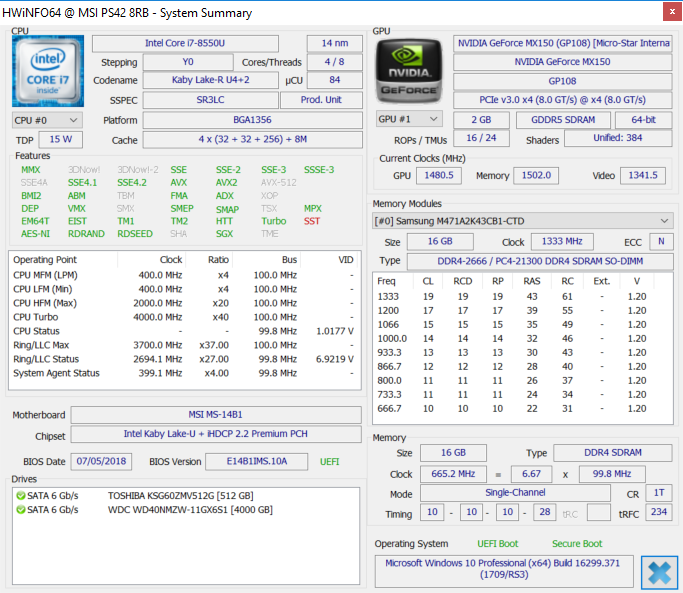This screenshot has width=683, height=593.
Task: Click the GPU memory clock 1502.0 value
Action: (536, 175)
